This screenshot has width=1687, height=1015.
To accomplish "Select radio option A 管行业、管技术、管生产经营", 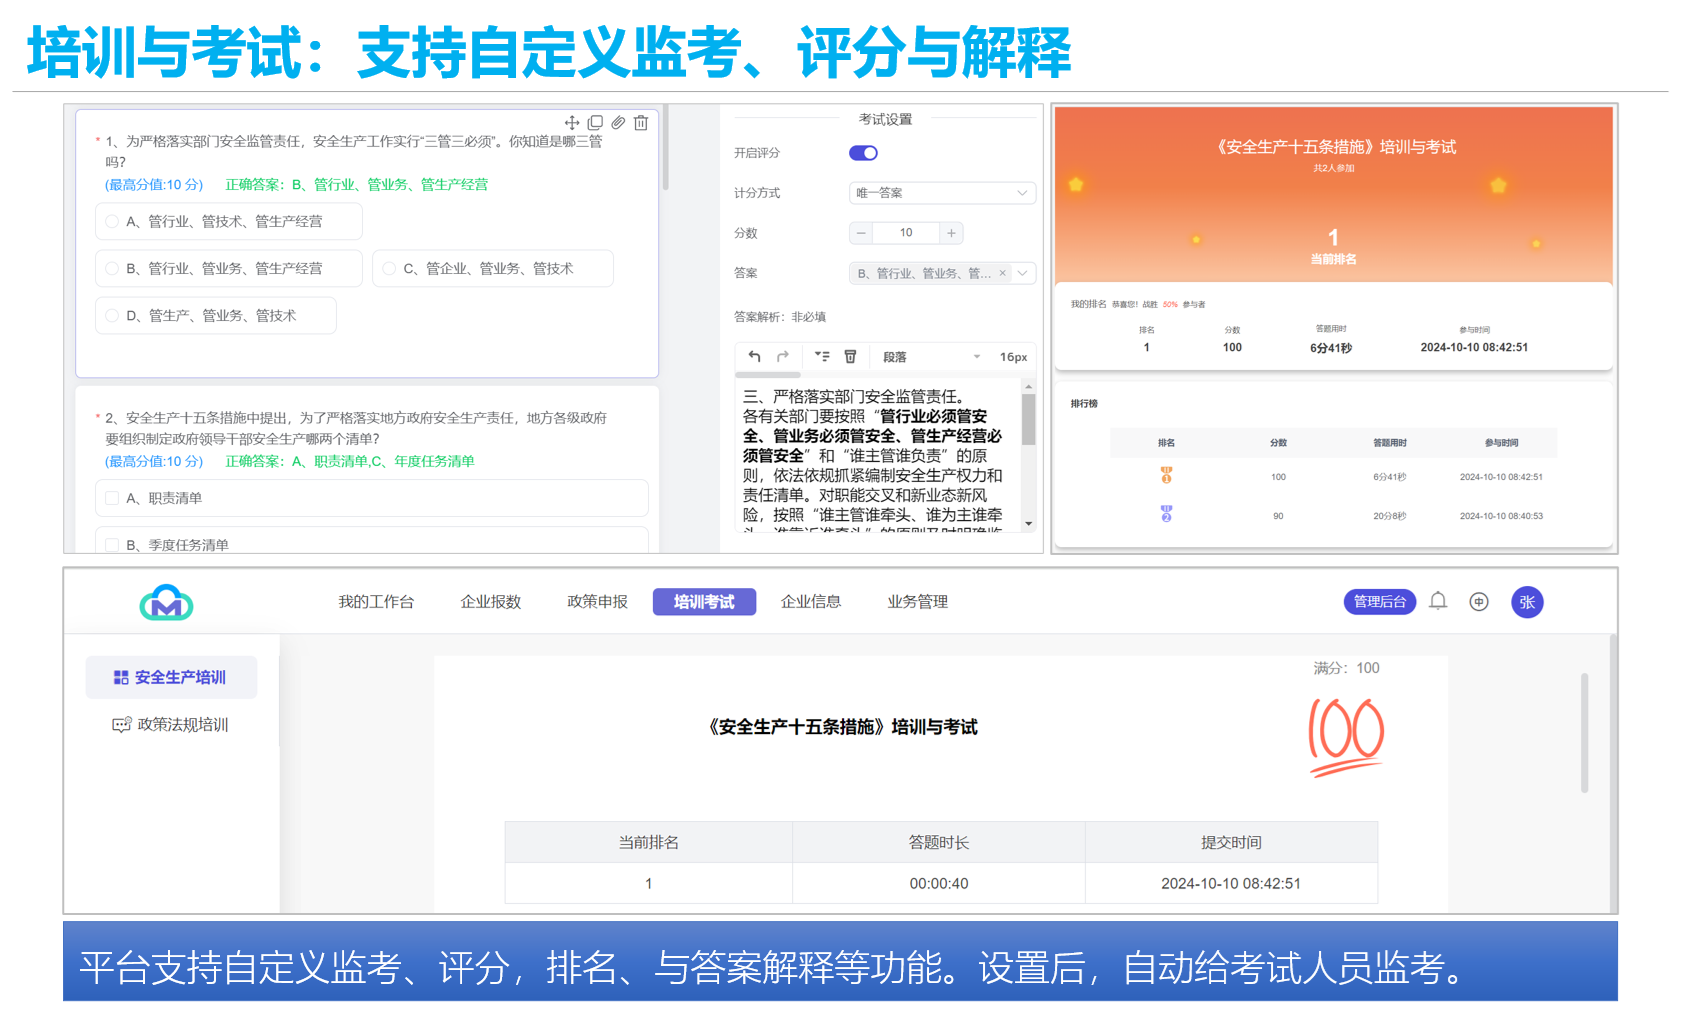I will (x=112, y=222).
